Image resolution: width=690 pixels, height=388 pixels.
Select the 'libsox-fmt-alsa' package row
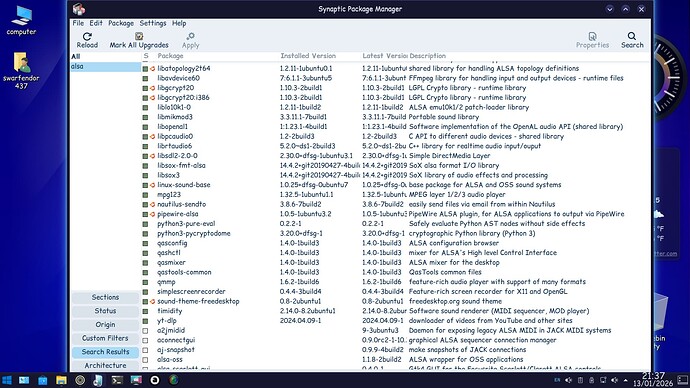395,165
